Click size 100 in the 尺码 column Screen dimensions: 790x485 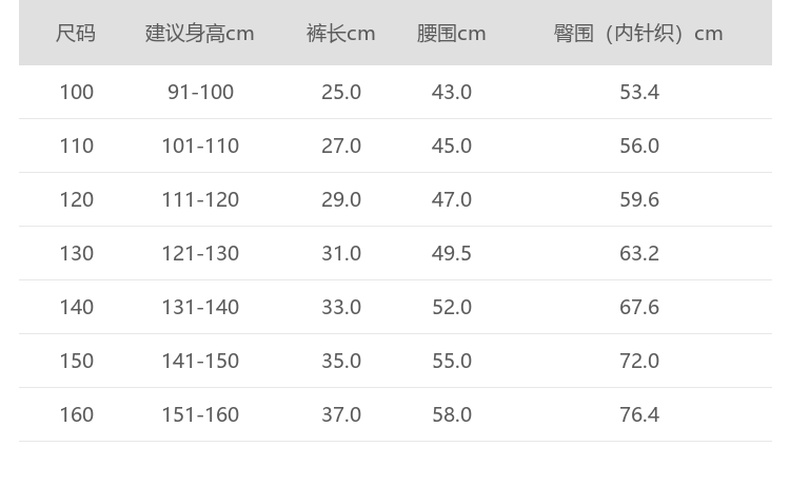[x=76, y=92]
